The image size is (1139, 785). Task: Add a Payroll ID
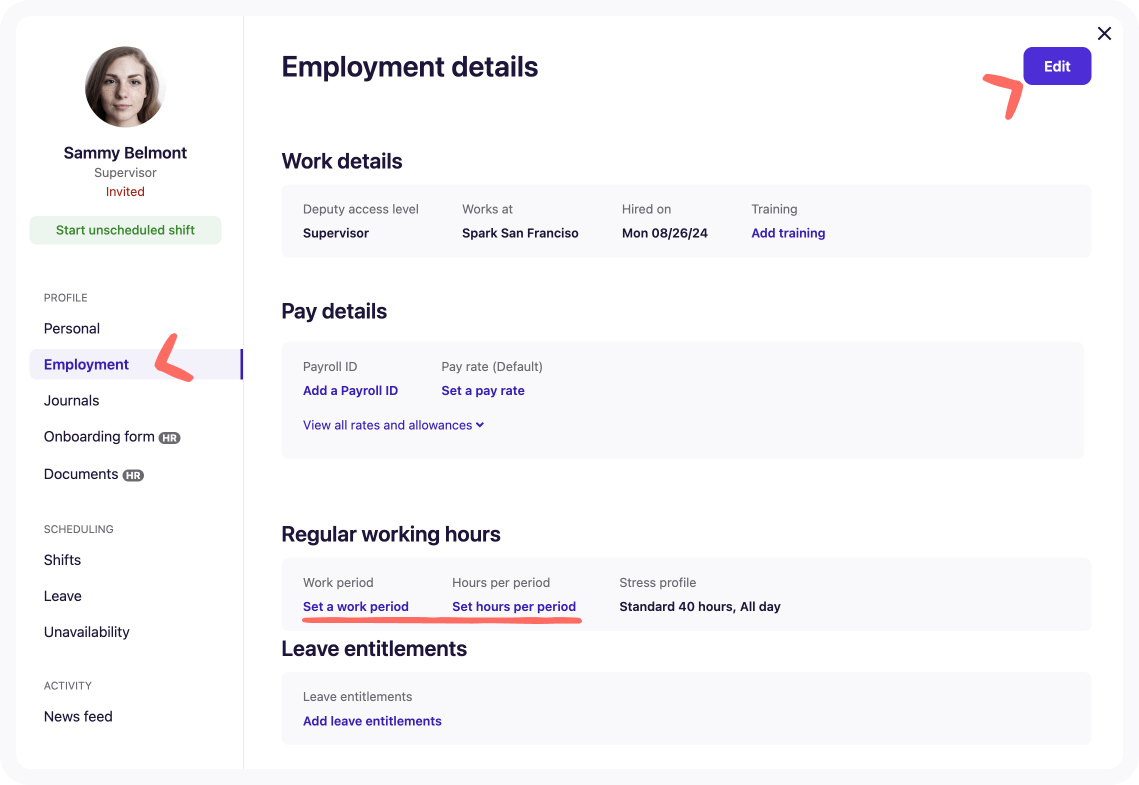[350, 391]
